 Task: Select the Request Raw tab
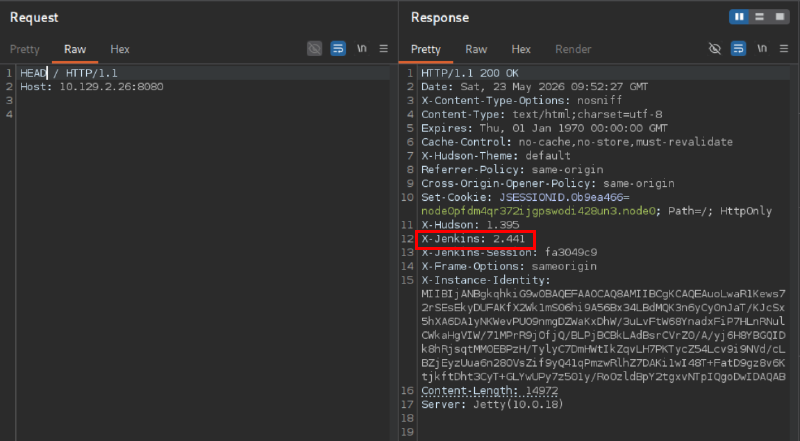tap(74, 49)
